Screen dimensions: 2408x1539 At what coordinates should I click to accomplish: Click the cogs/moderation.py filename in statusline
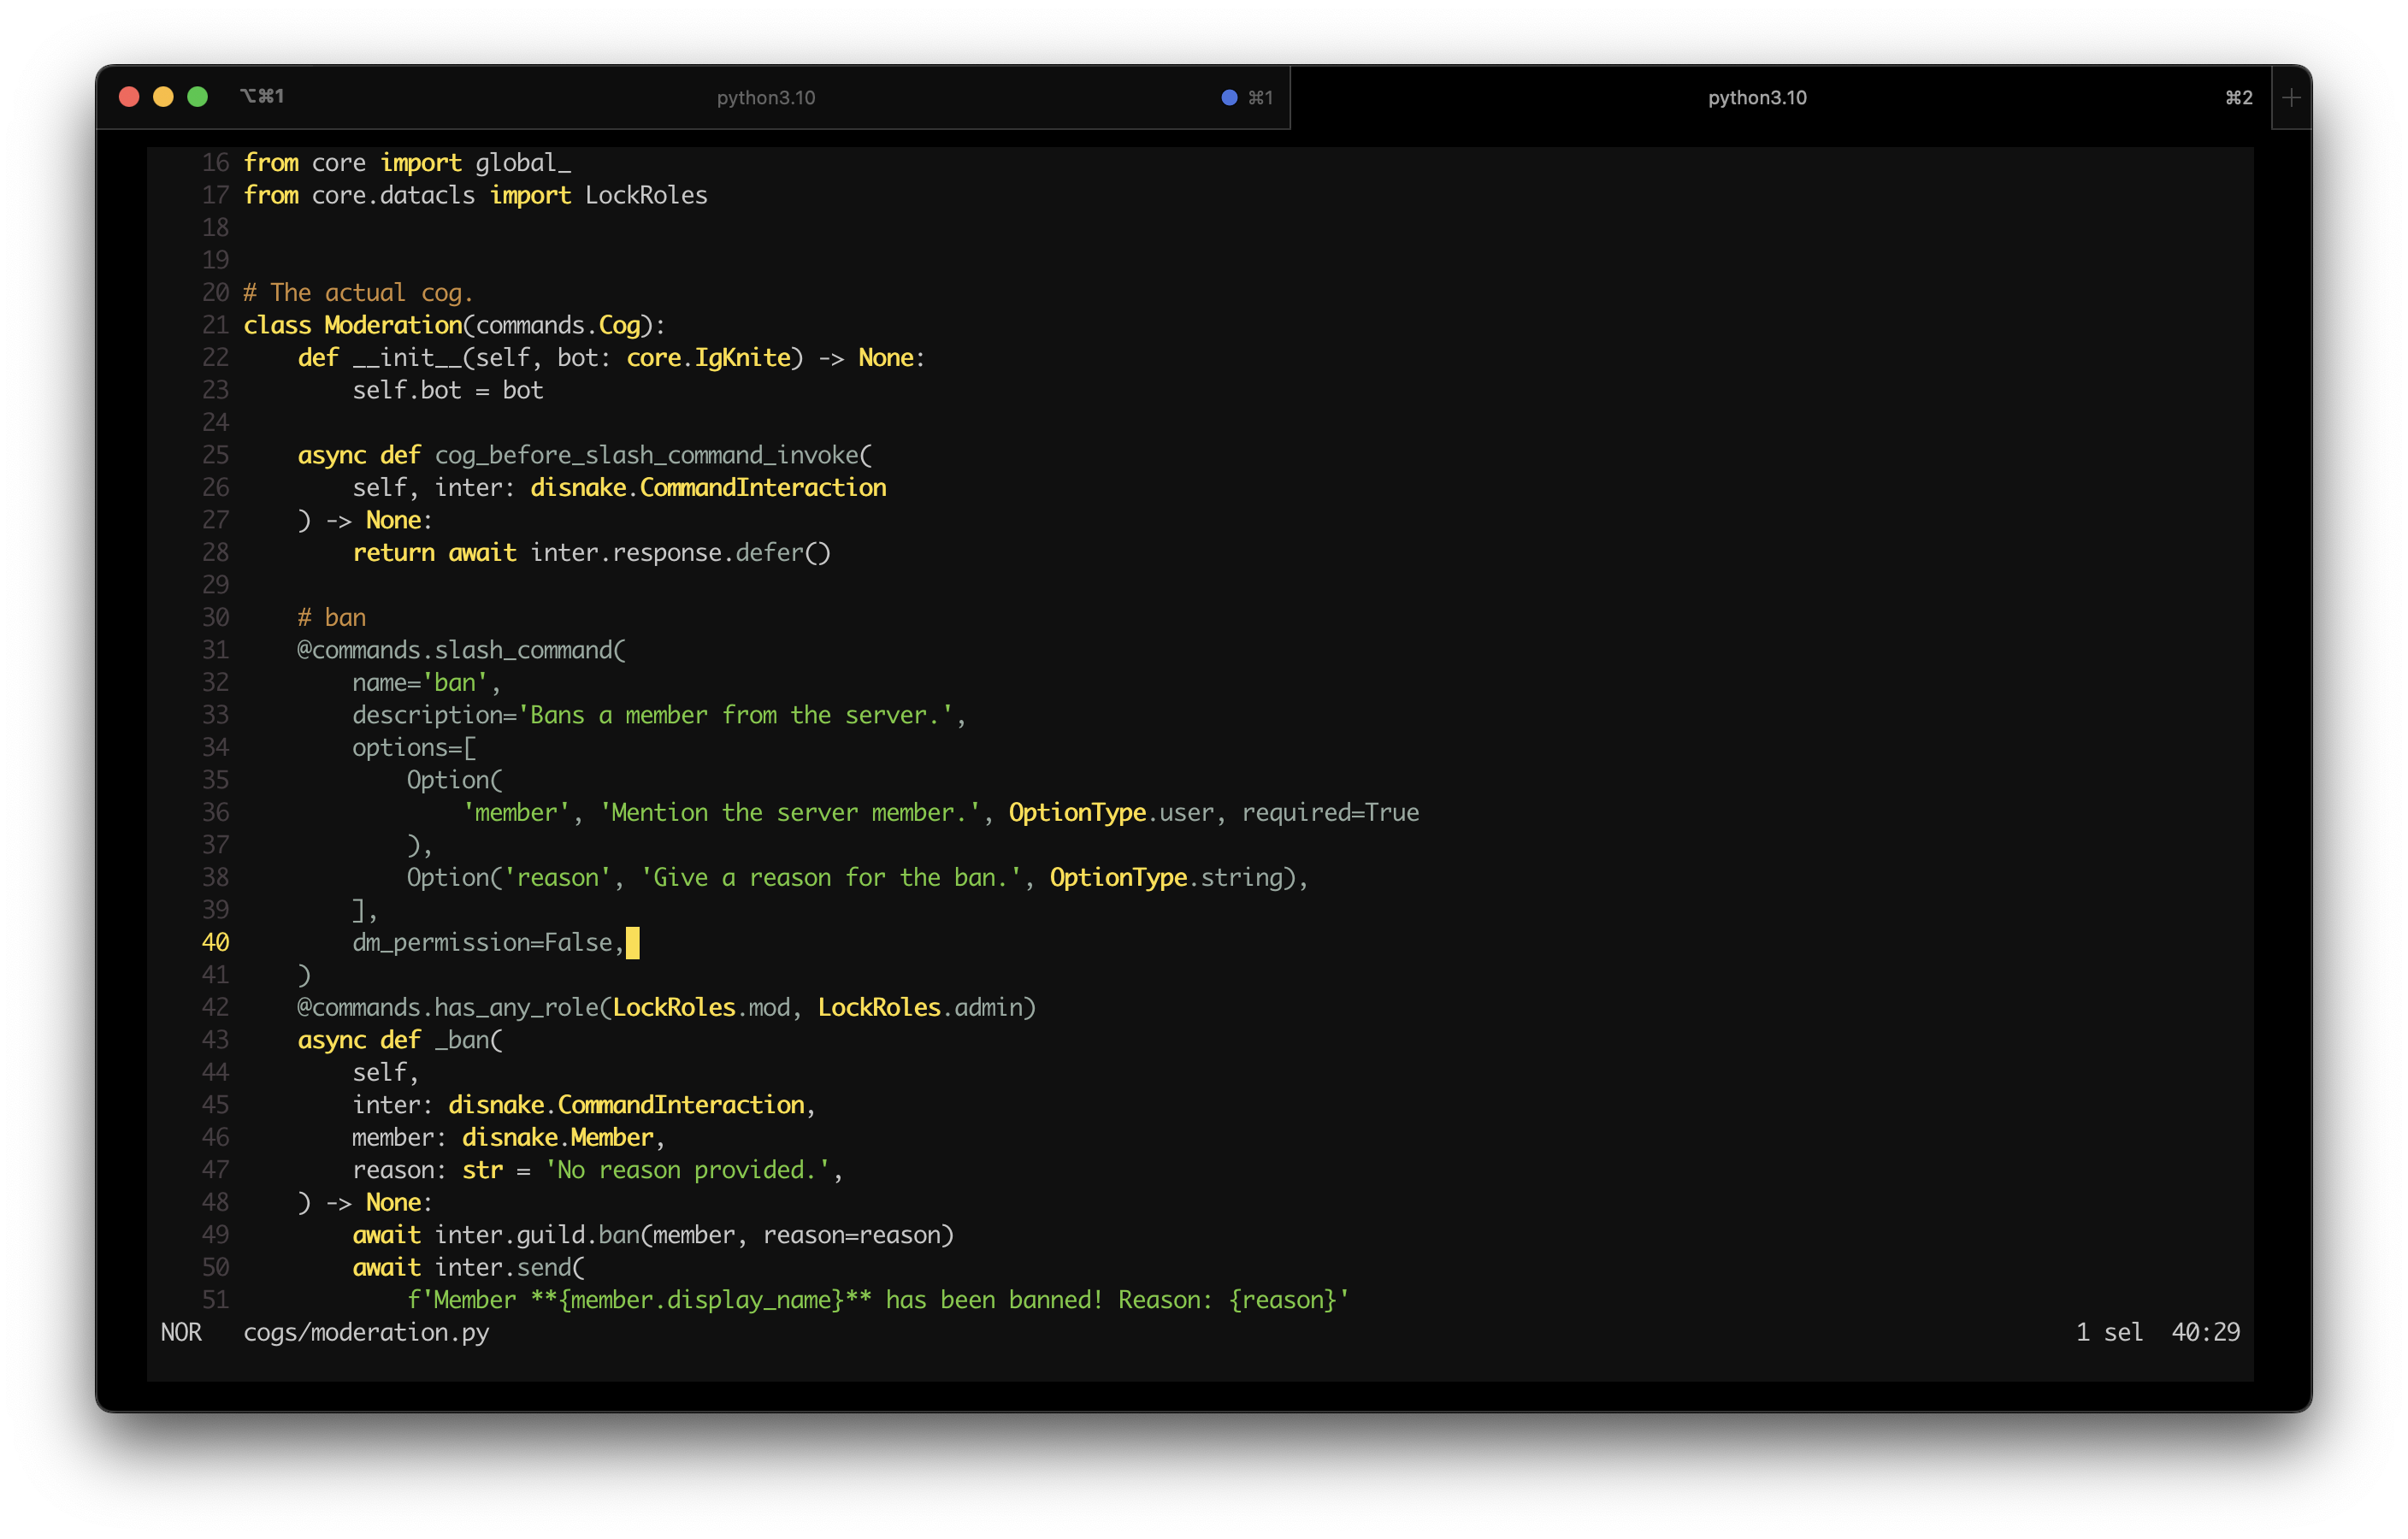366,1332
